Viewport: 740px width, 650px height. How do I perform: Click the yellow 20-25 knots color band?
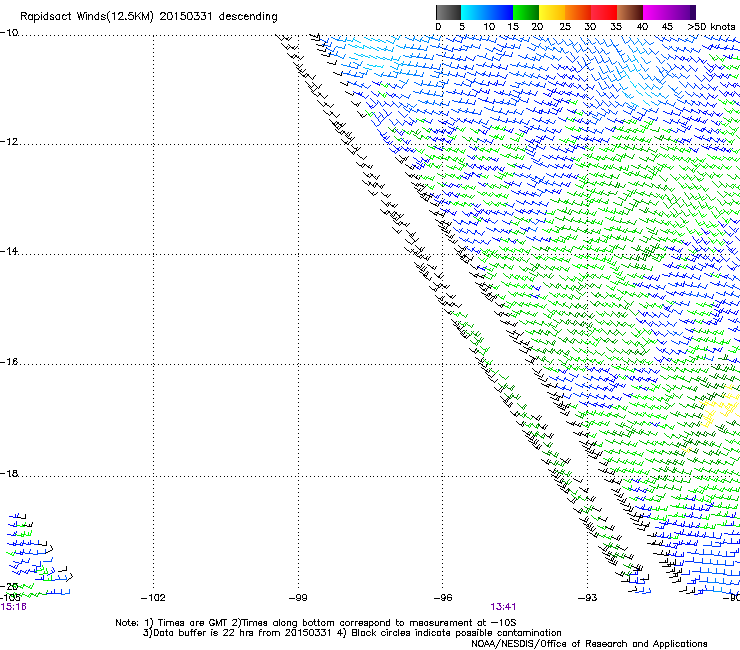click(x=552, y=12)
